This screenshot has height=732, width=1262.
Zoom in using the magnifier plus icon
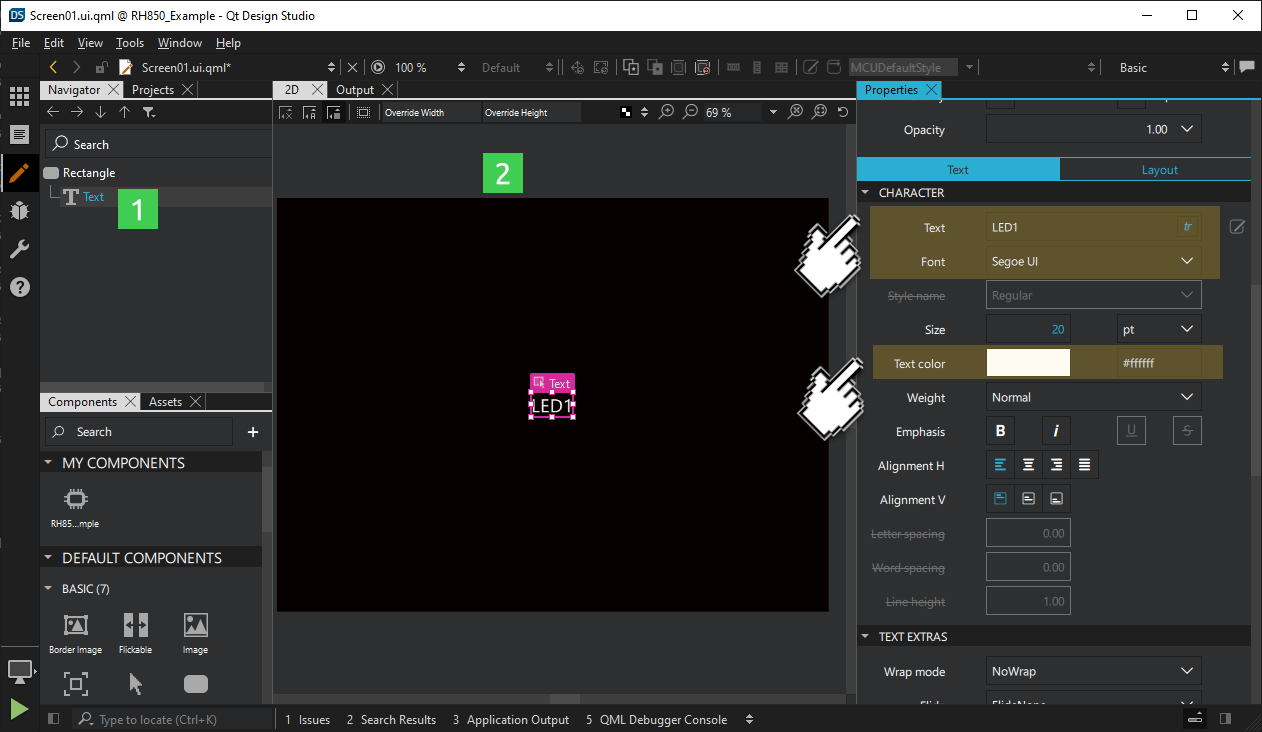667,112
